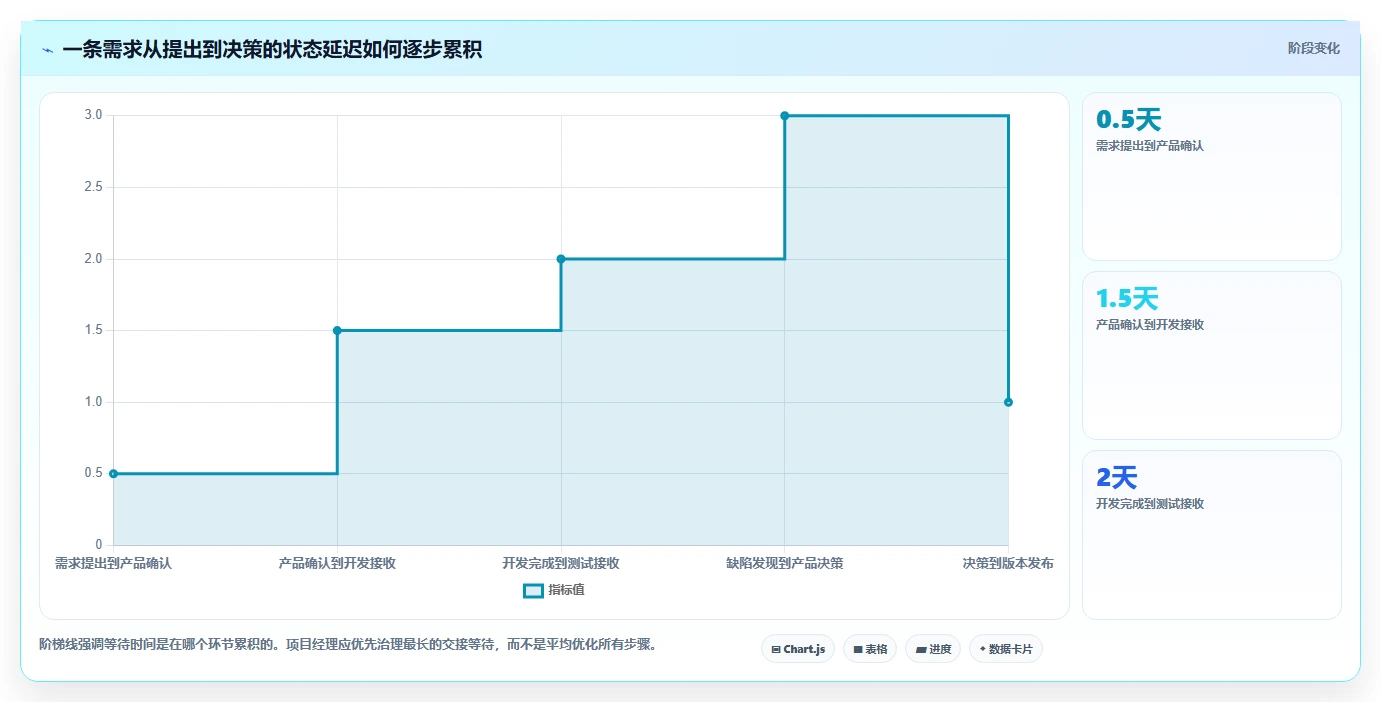
Task: Click the y-axis tick 3.0
Action: 94,116
